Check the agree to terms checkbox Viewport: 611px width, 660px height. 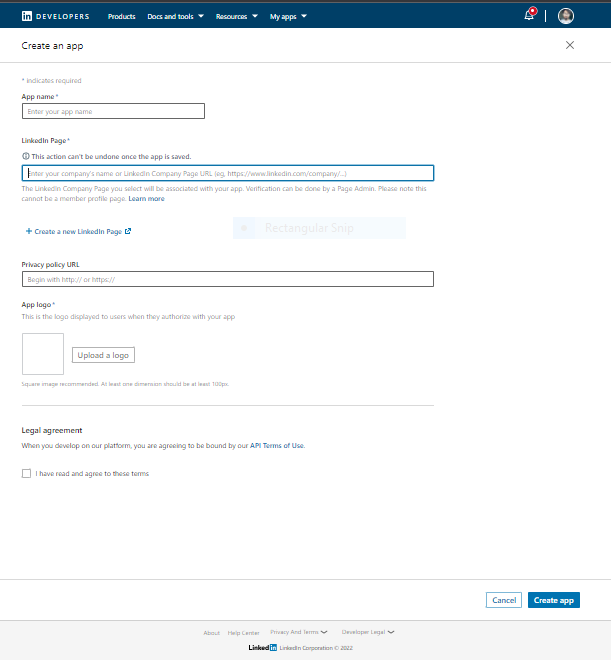[x=27, y=474]
